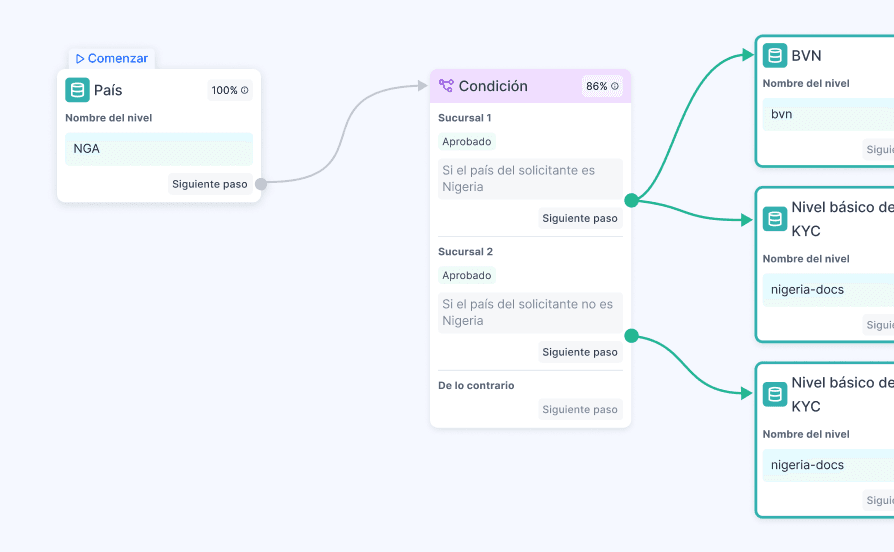Click the BVN node database icon

click(x=774, y=56)
